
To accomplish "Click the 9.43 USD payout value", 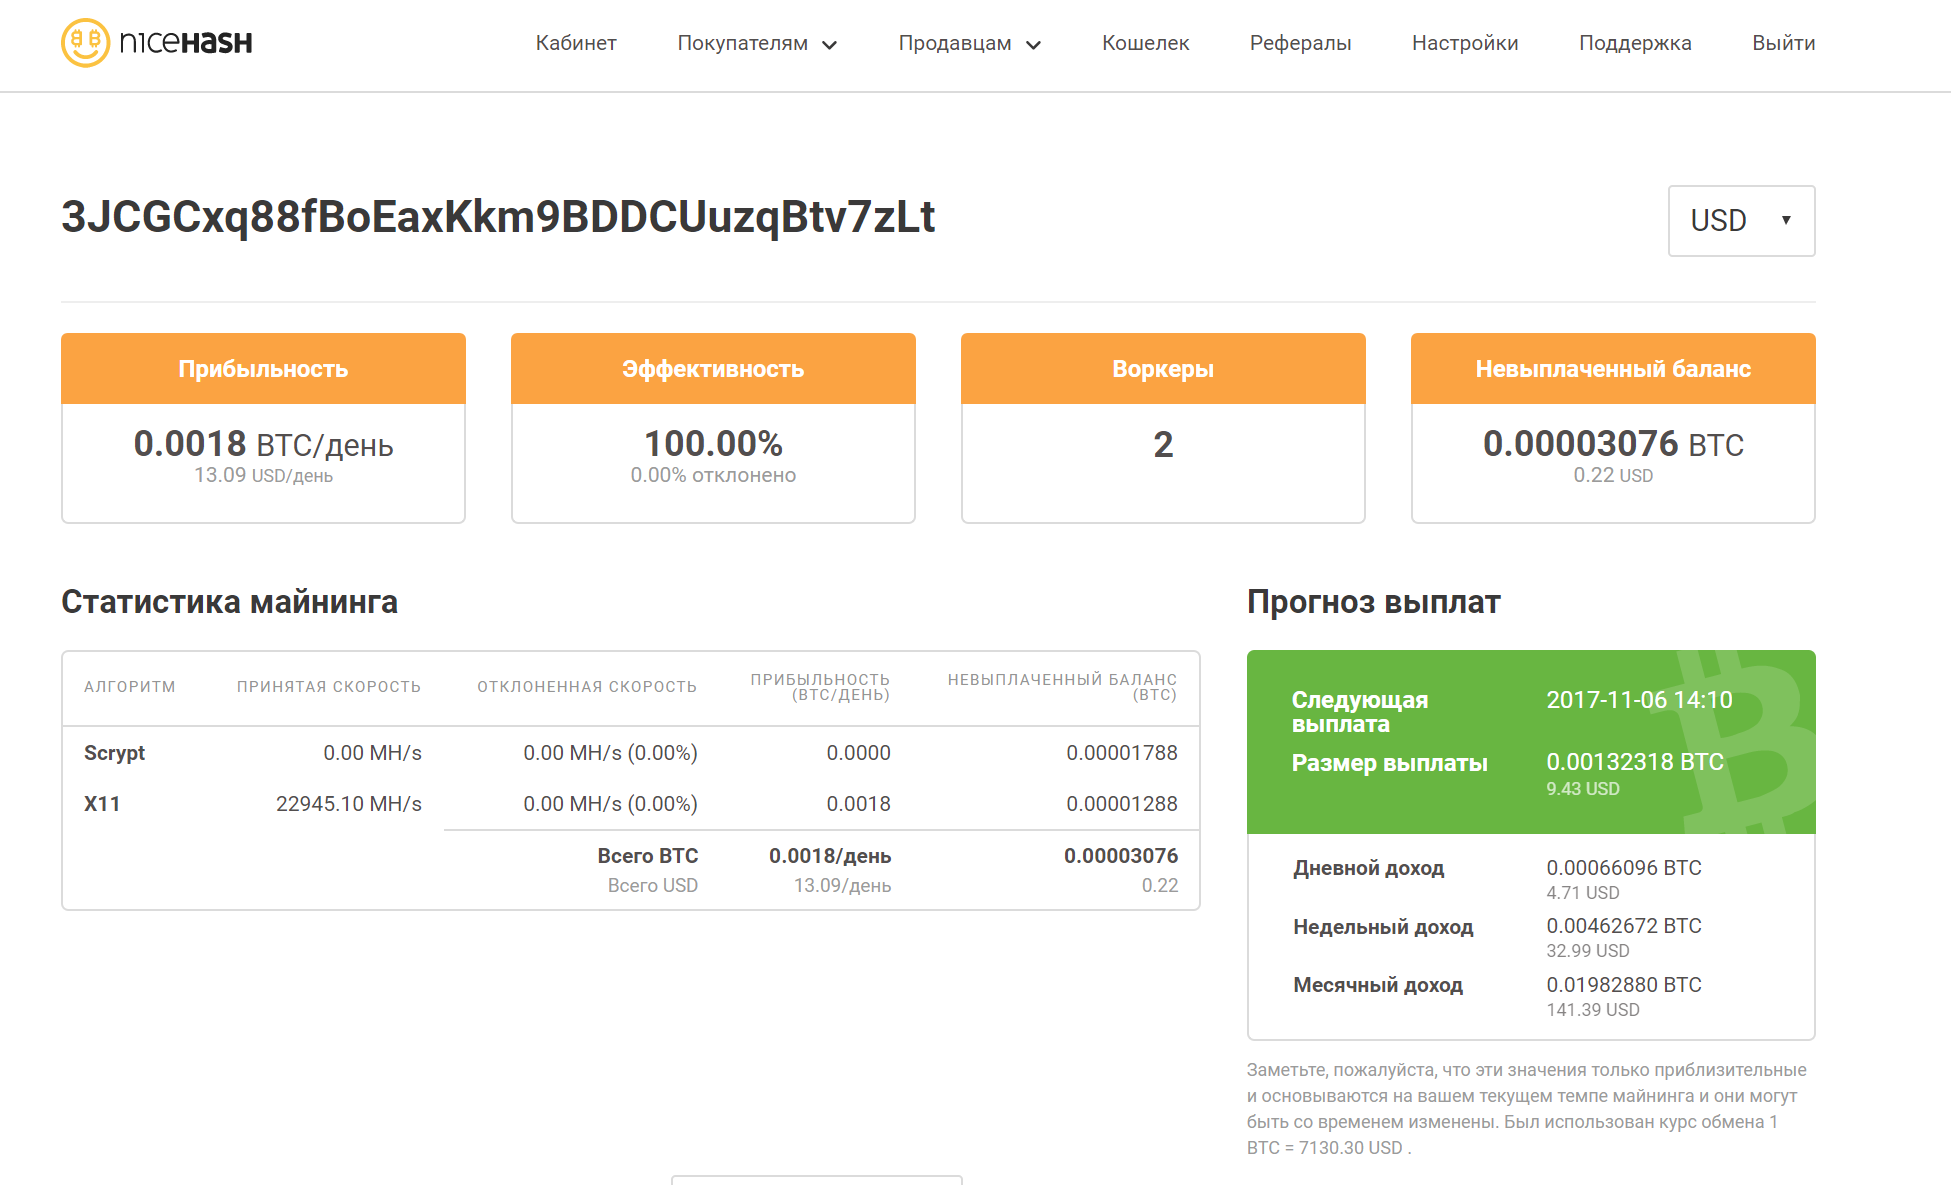I will [1583, 789].
